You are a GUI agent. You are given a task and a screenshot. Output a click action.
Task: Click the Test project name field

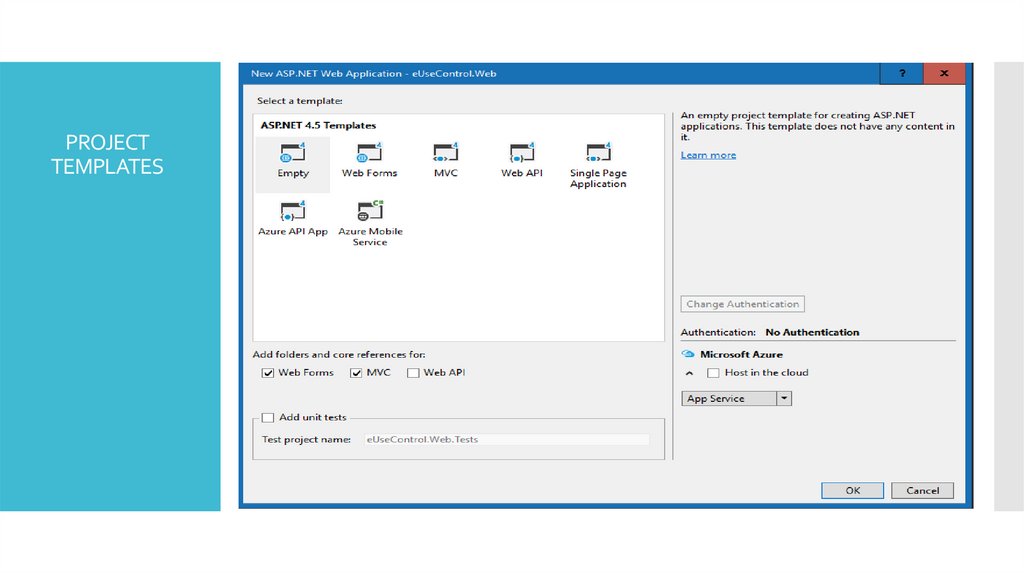click(506, 439)
